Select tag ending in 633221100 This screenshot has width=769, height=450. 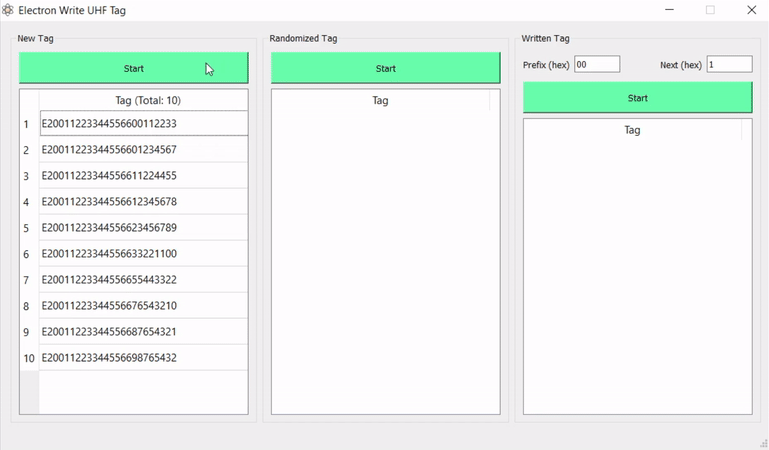143,254
